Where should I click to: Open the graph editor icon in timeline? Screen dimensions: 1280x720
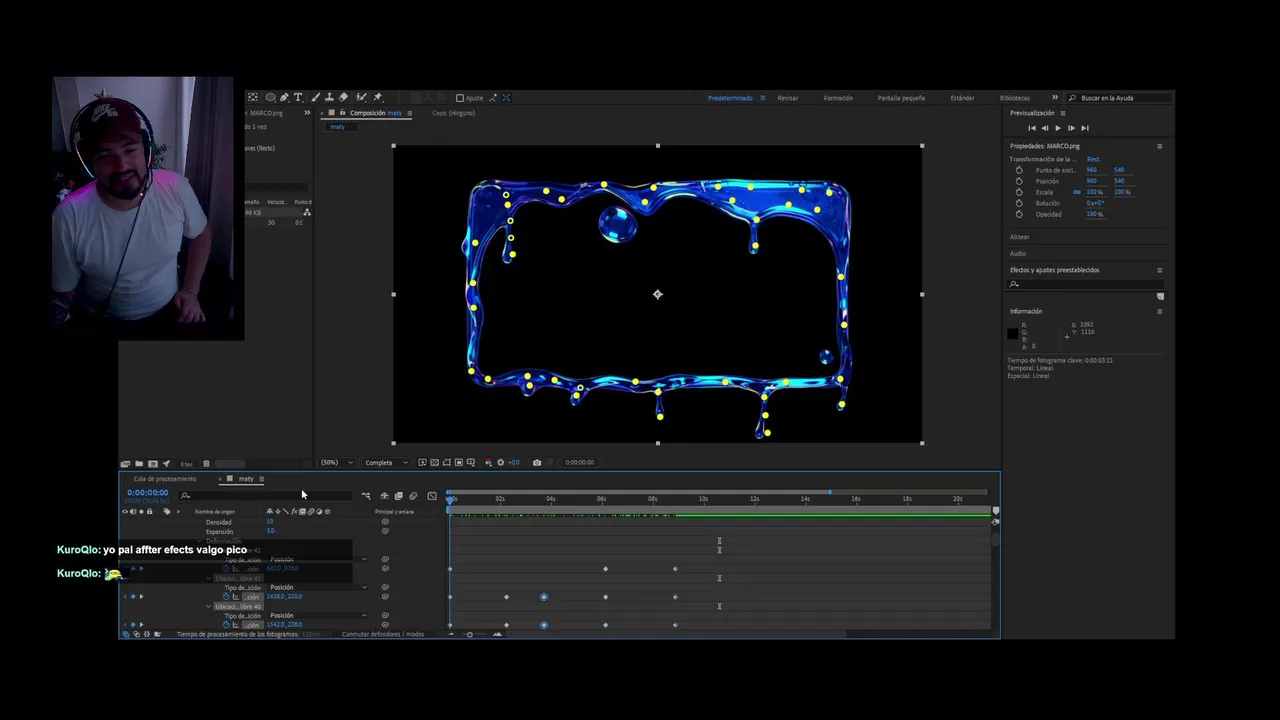point(432,496)
